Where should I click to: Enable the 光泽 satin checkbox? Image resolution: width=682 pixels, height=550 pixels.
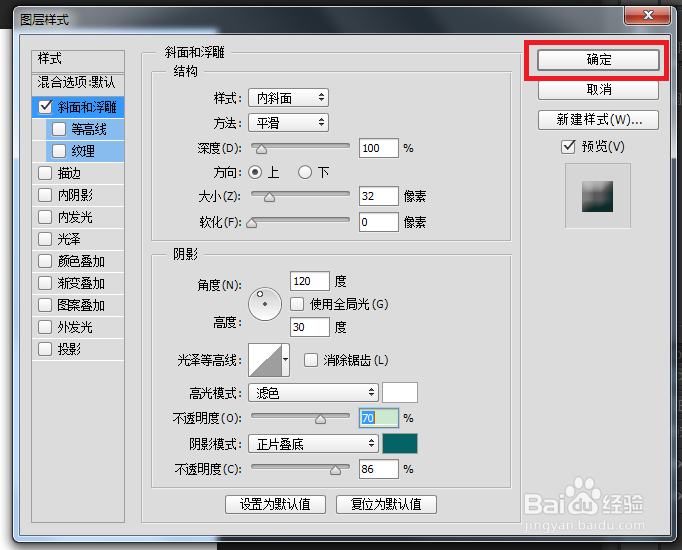click(45, 239)
